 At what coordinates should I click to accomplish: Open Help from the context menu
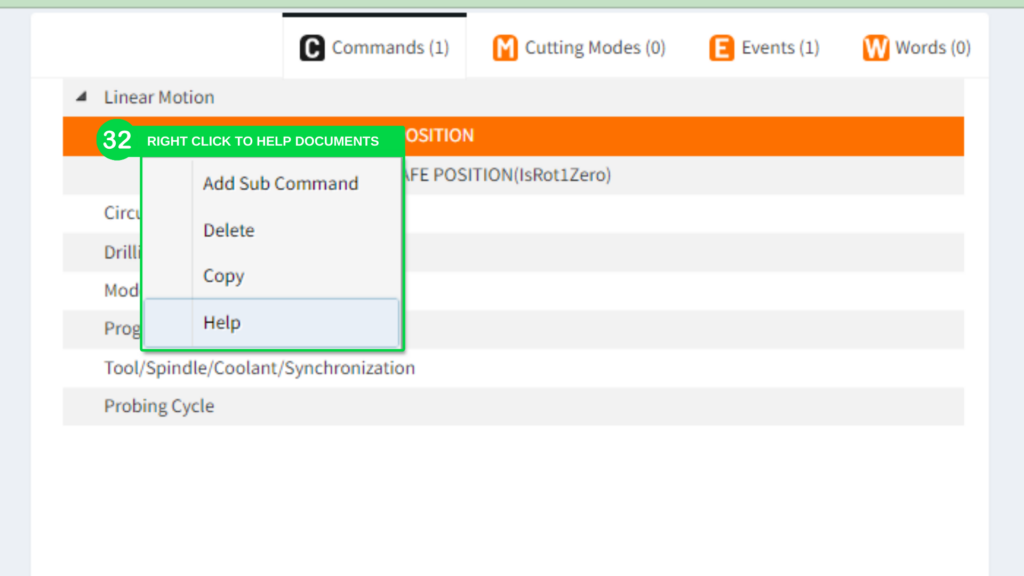tap(222, 323)
